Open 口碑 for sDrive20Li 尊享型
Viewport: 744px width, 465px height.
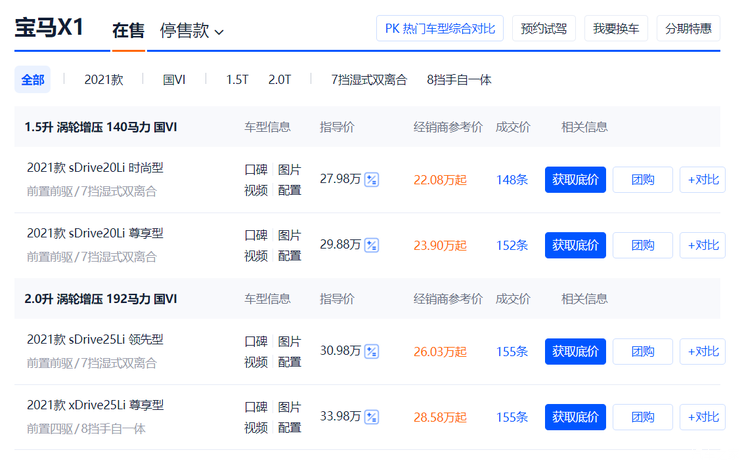click(256, 235)
